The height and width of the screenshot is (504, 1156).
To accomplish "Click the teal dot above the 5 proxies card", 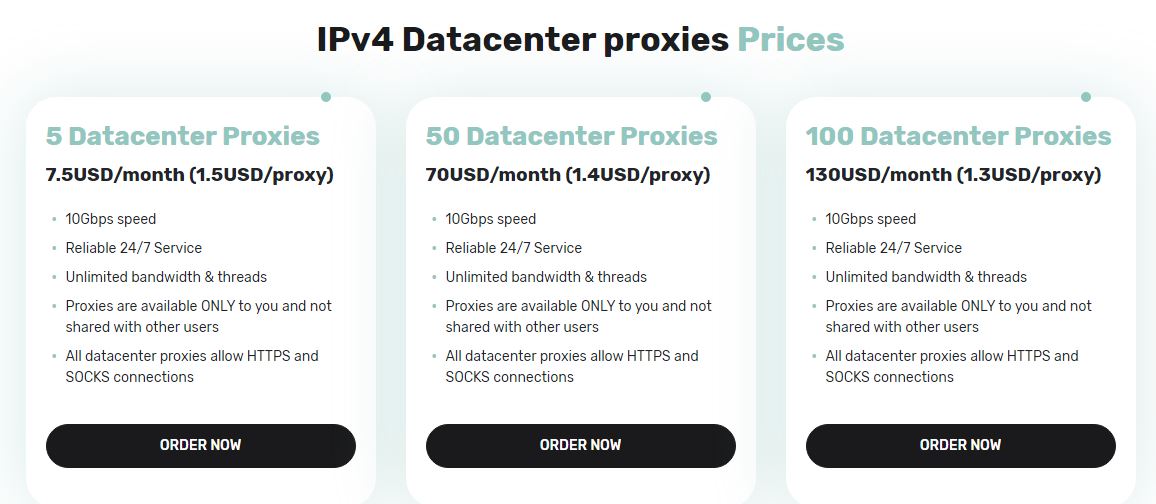I will tap(326, 97).
